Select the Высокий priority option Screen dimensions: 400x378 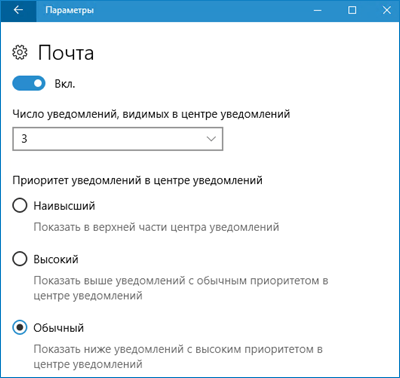point(20,259)
